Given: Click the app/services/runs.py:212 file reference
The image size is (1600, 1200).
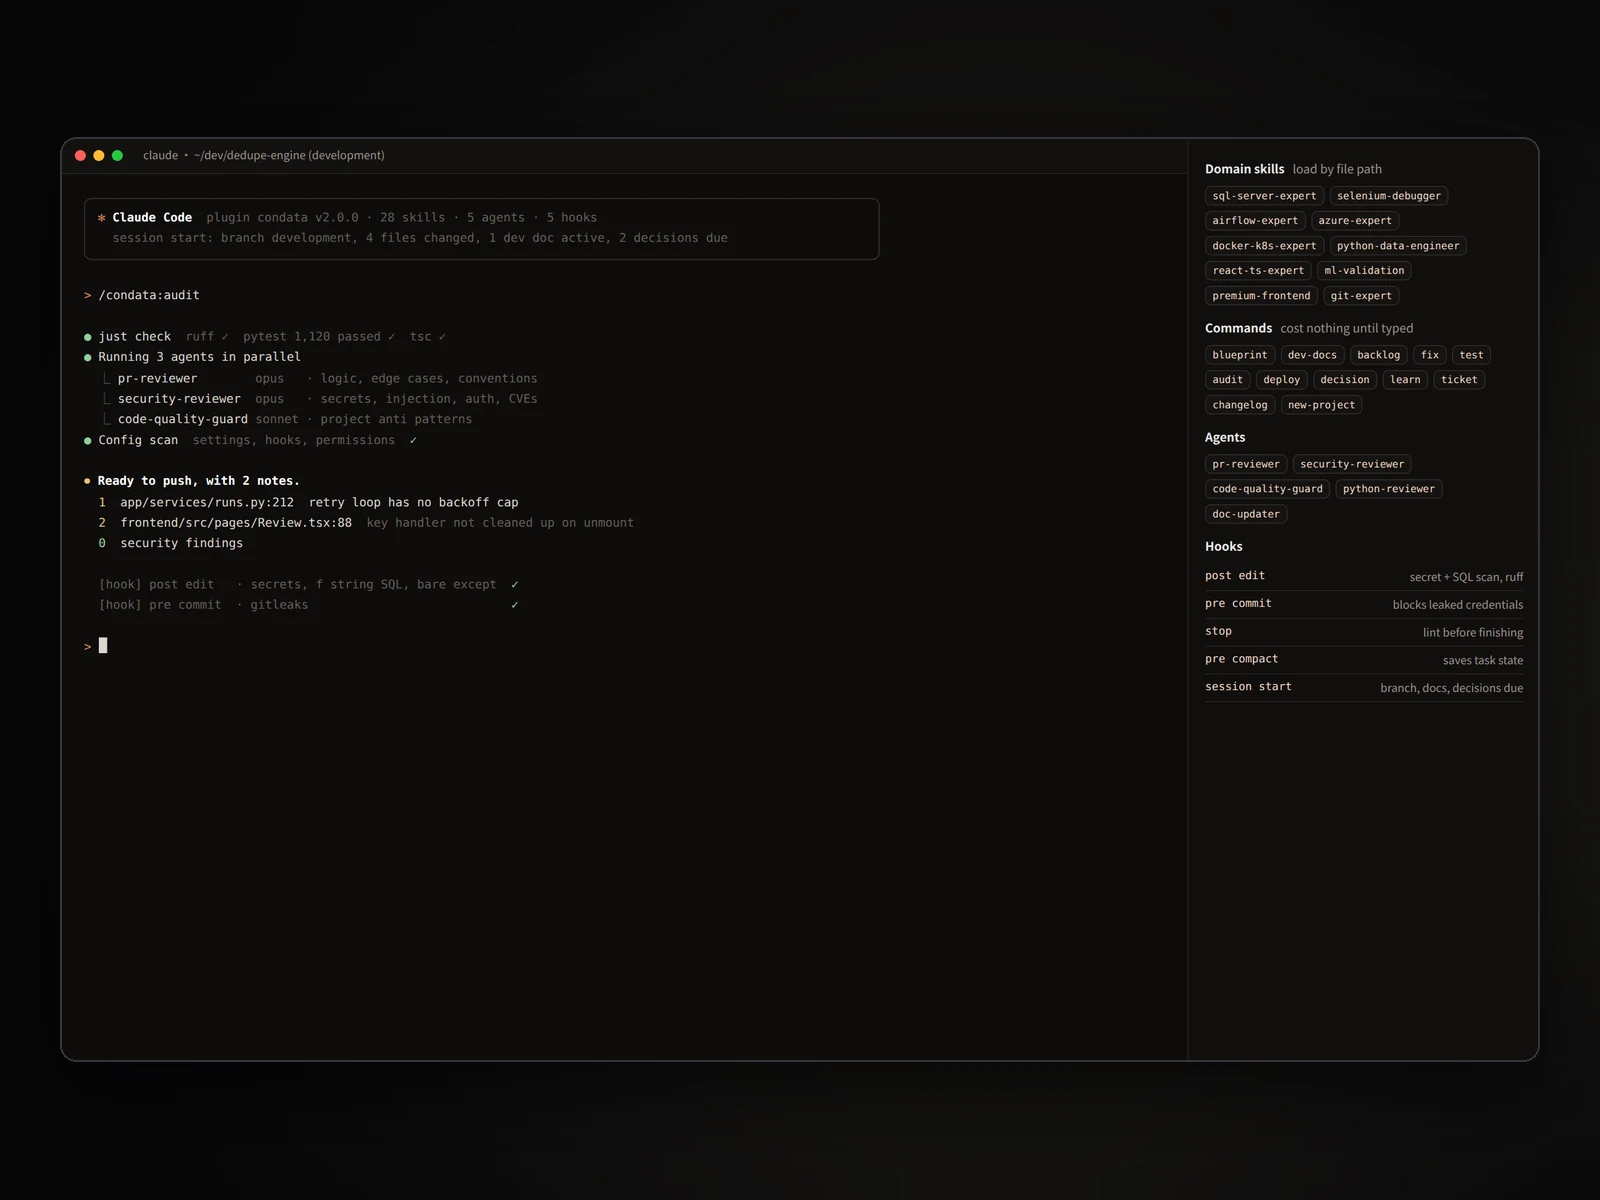Looking at the screenshot, I should click(207, 503).
